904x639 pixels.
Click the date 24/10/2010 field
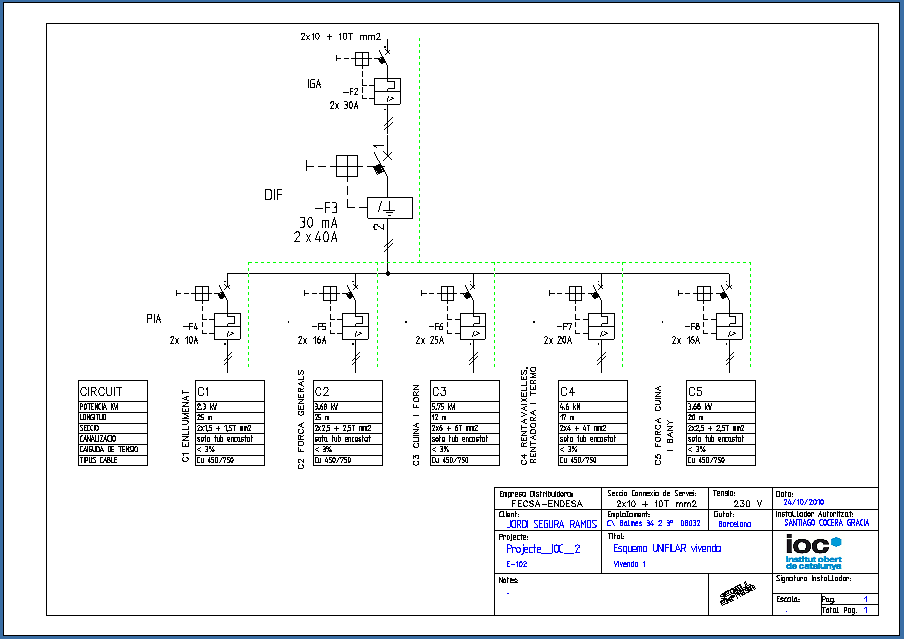coord(803,504)
